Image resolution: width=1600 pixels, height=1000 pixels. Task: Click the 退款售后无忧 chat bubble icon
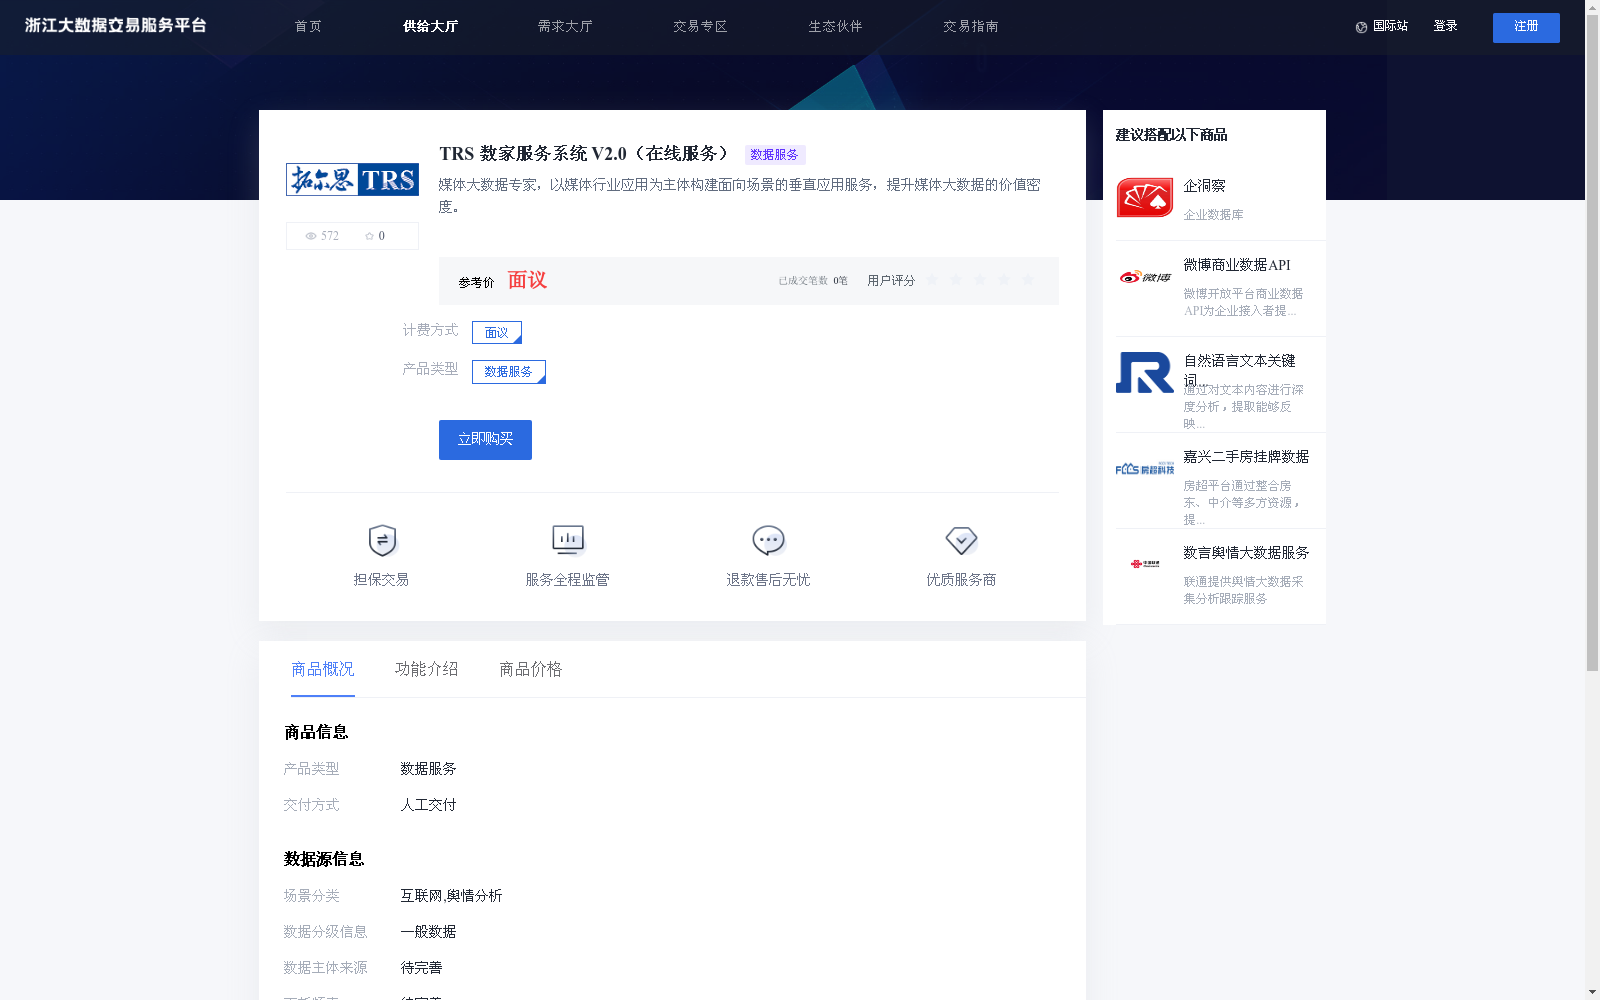768,540
